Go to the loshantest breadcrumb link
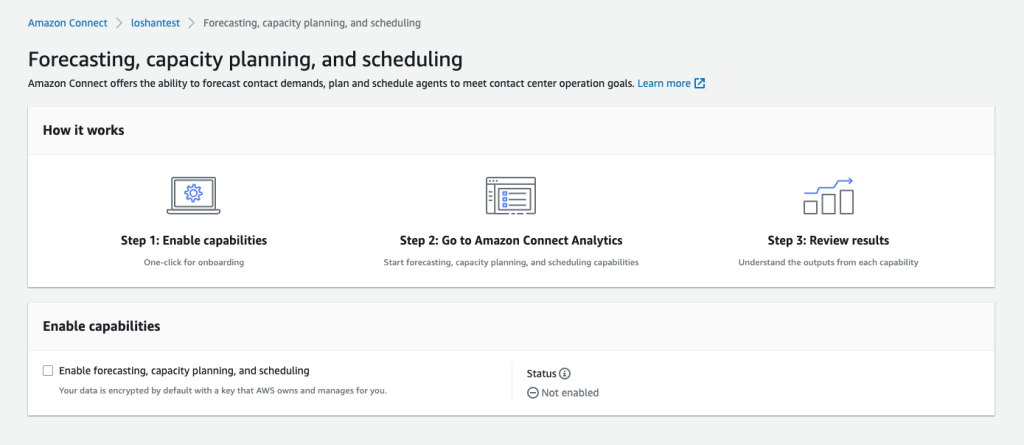 pyautogui.click(x=154, y=22)
